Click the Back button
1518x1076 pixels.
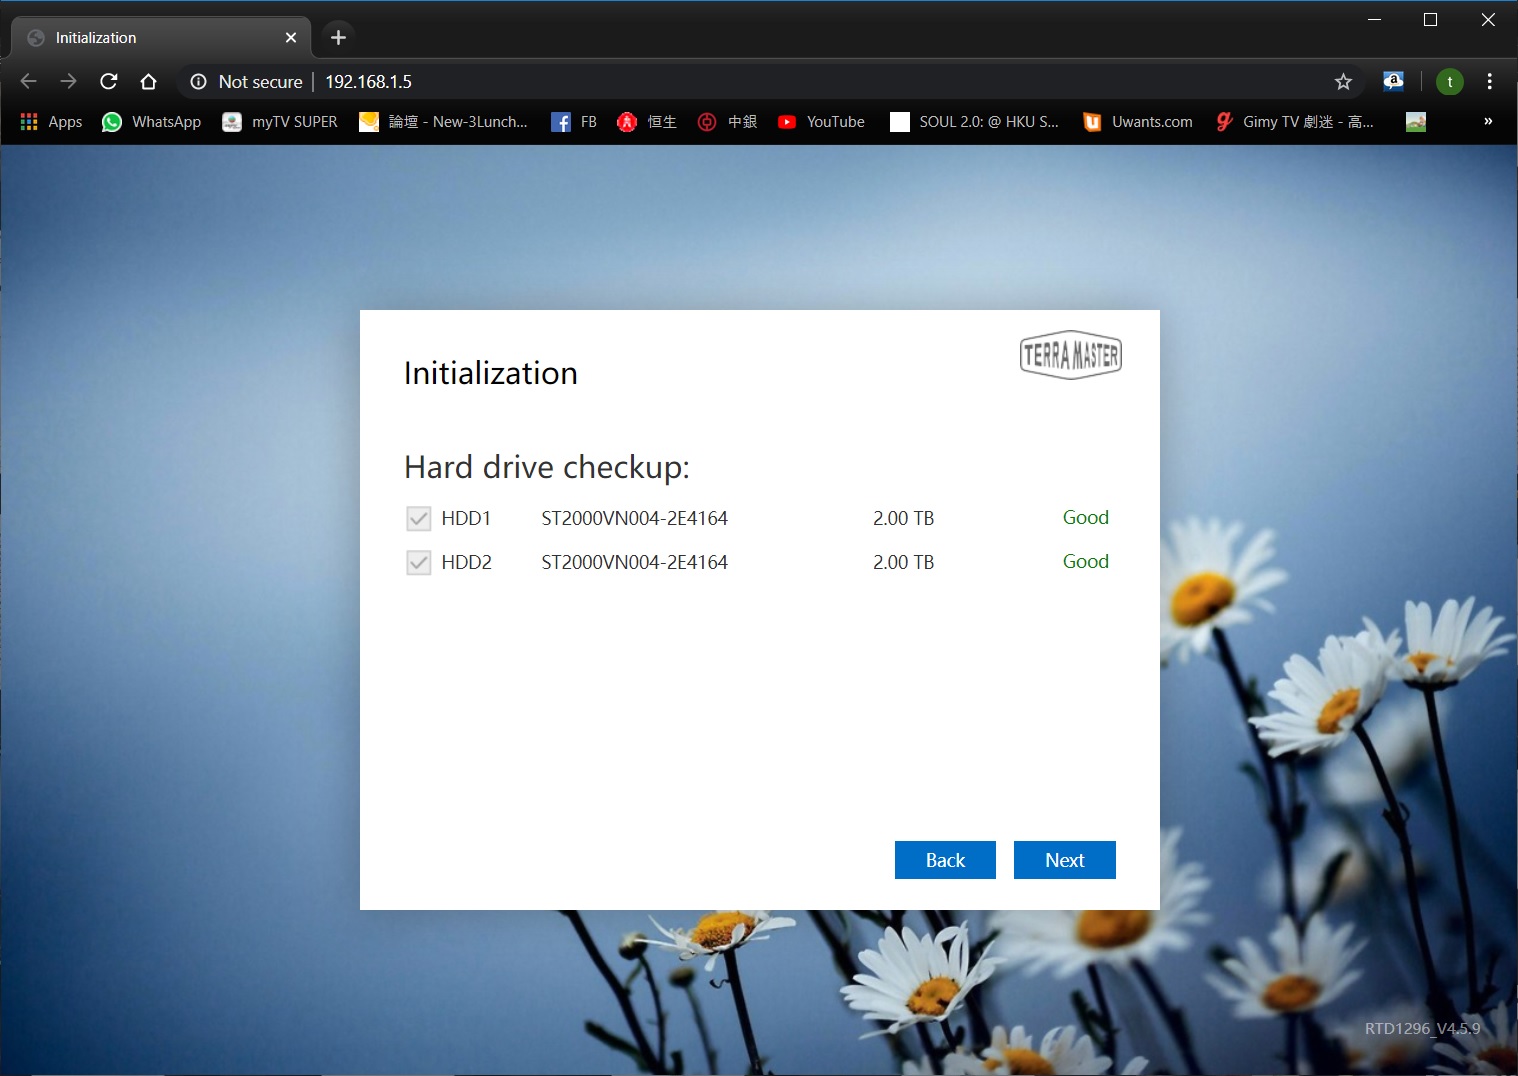(945, 860)
